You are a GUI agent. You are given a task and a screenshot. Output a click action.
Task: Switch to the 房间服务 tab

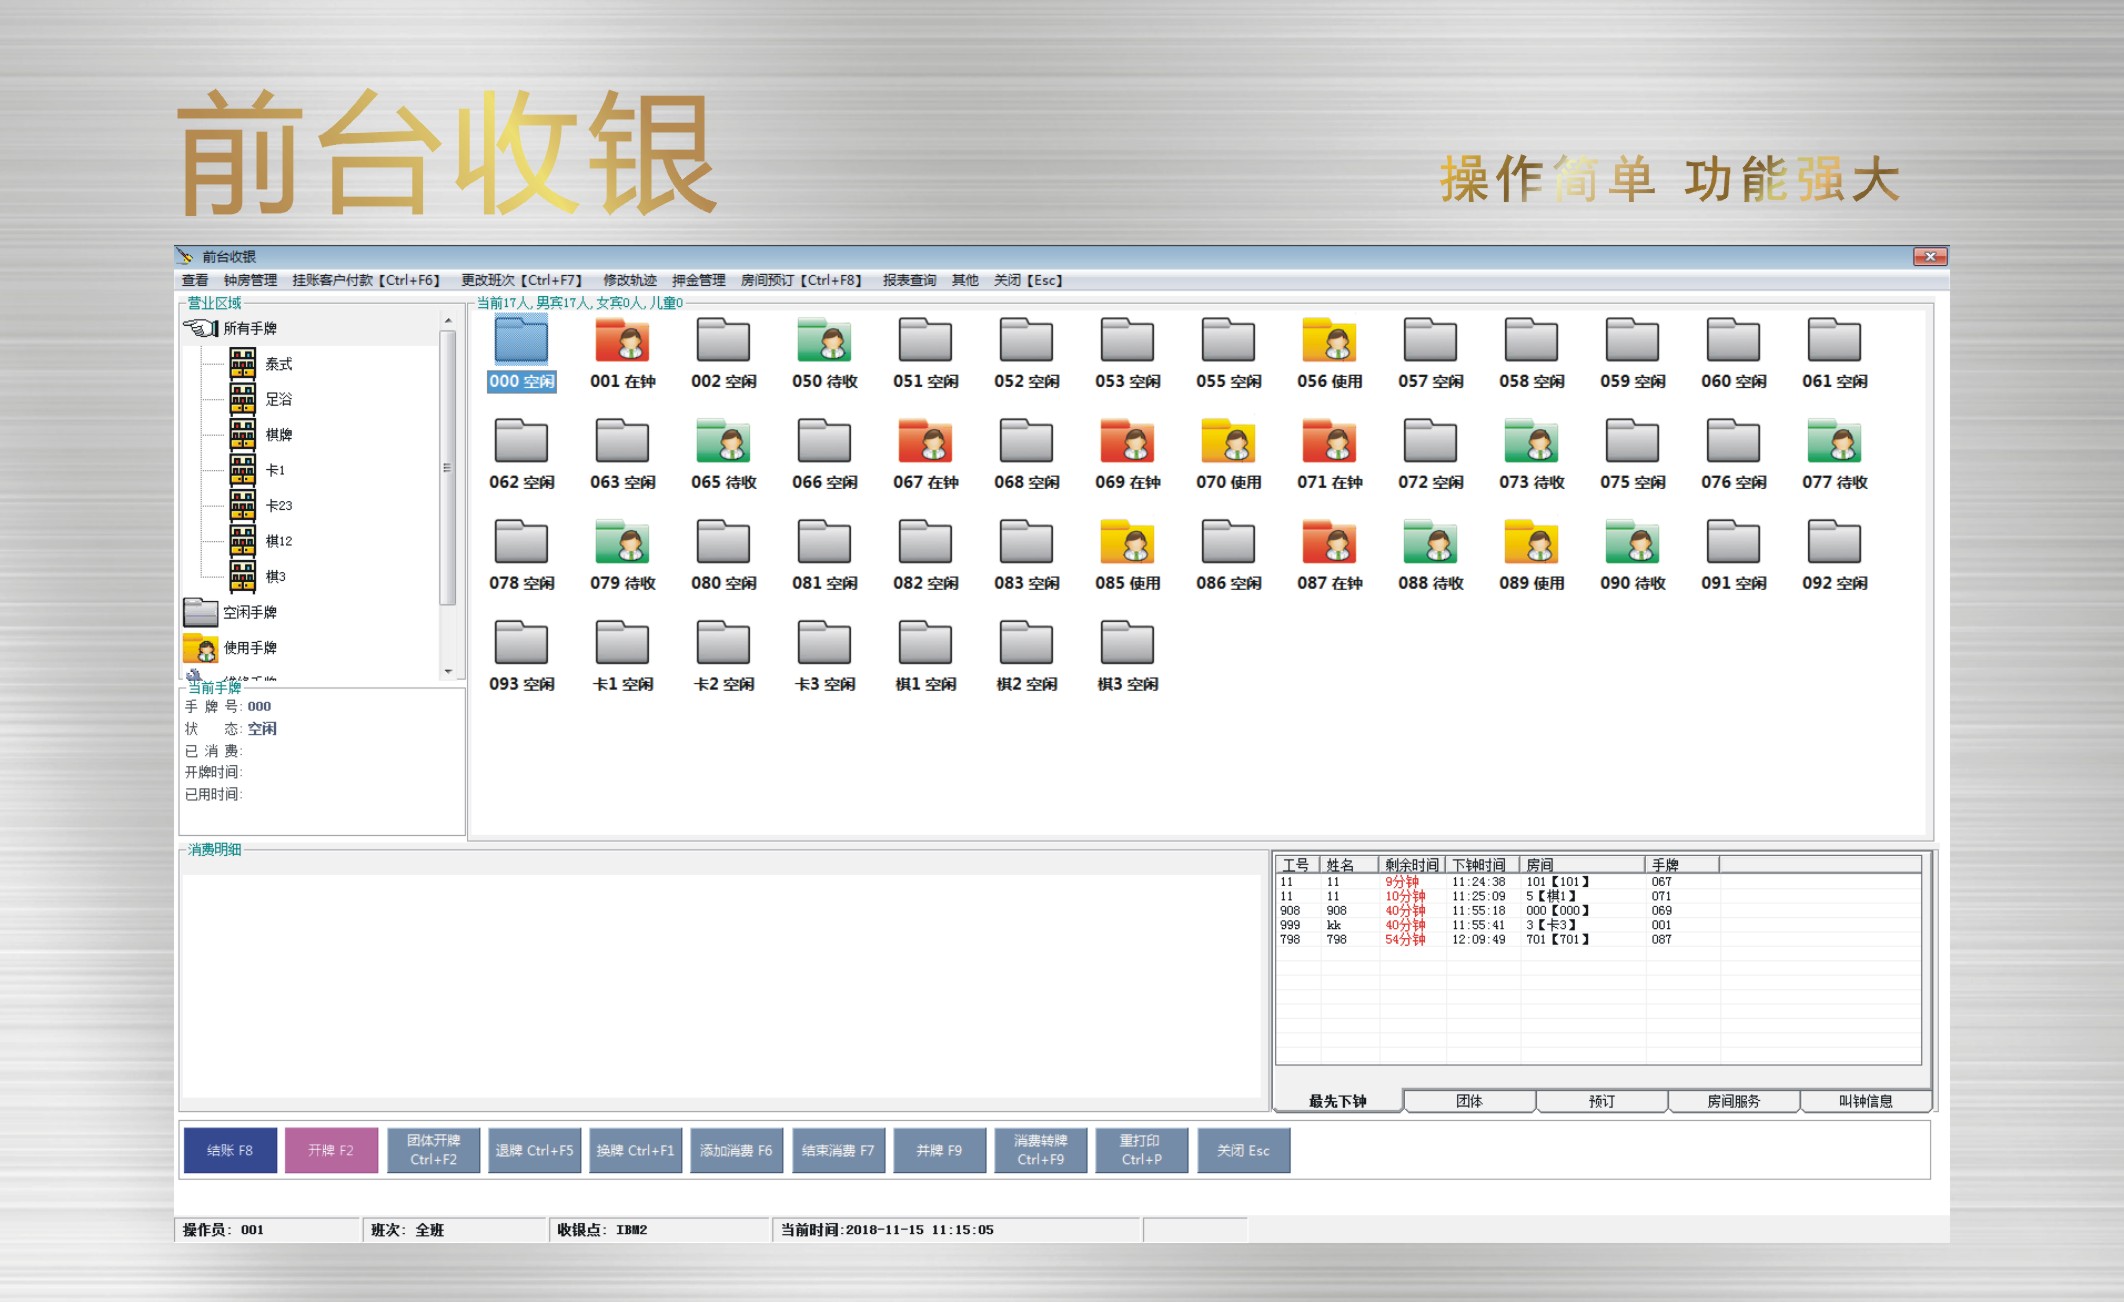pos(1733,1101)
